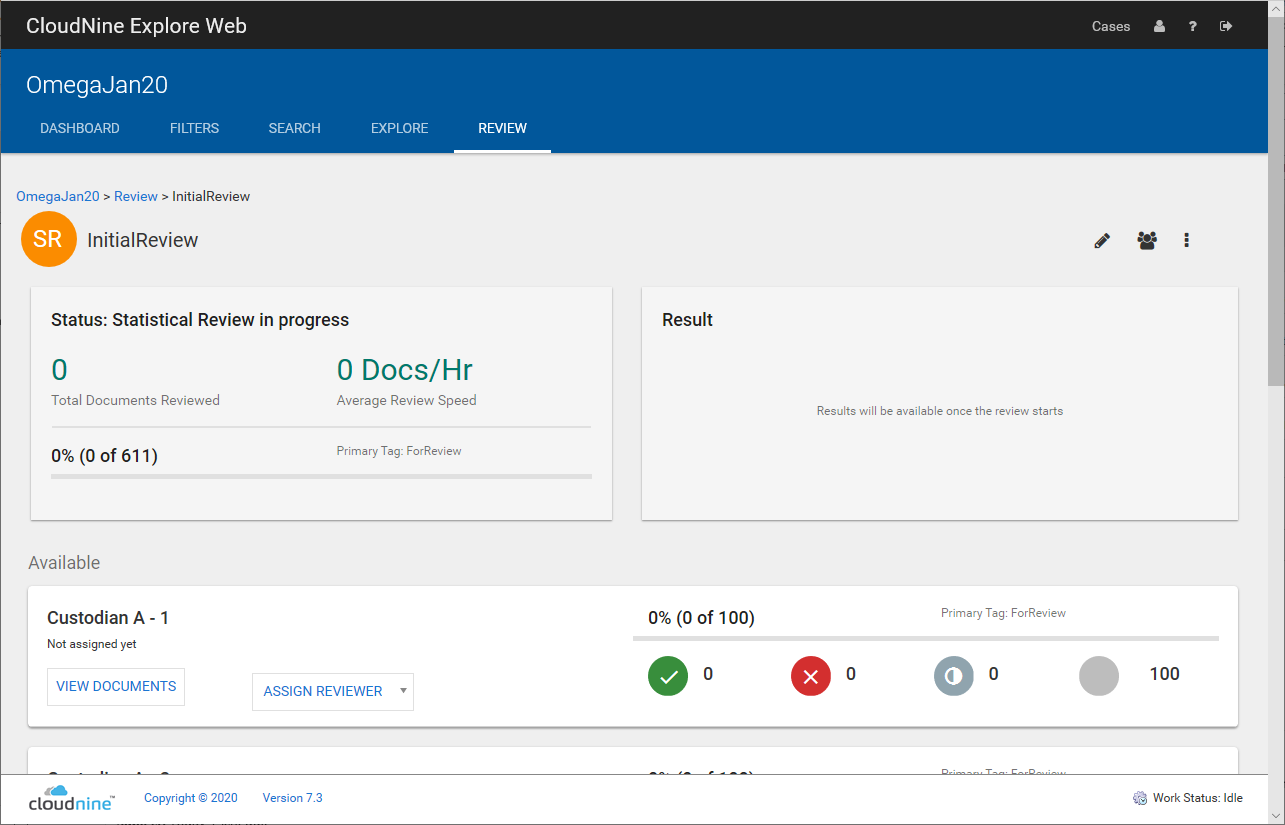Click the 'Result' card heading
The width and height of the screenshot is (1285, 825).
coord(688,320)
